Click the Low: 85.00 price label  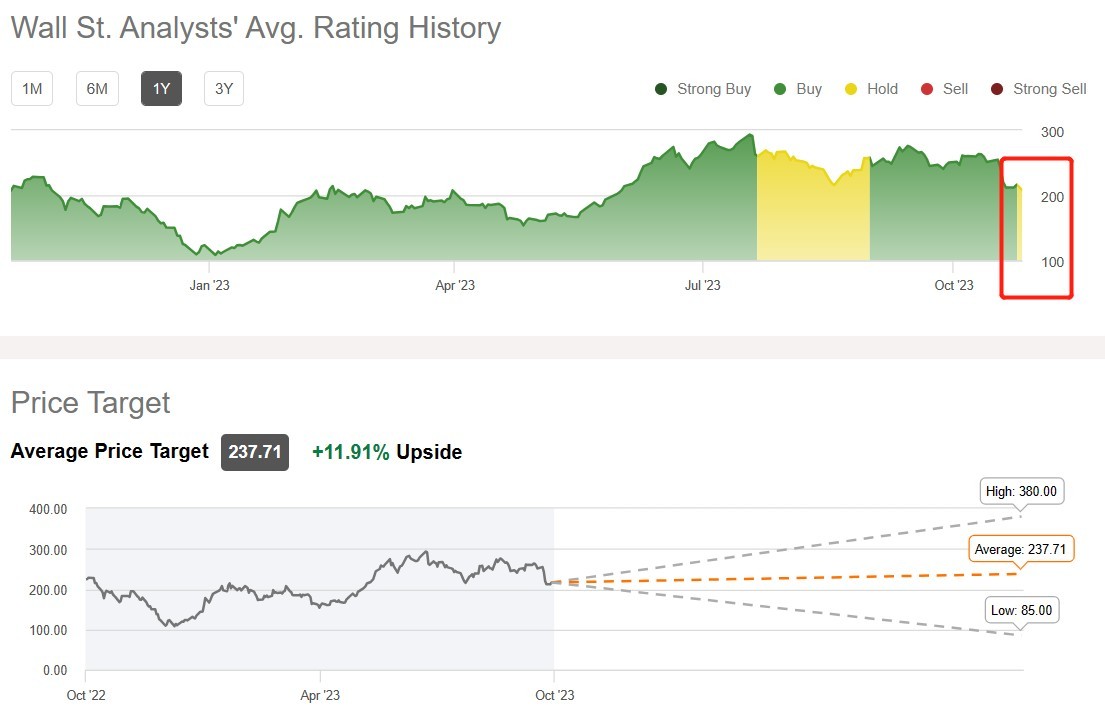click(x=1021, y=610)
